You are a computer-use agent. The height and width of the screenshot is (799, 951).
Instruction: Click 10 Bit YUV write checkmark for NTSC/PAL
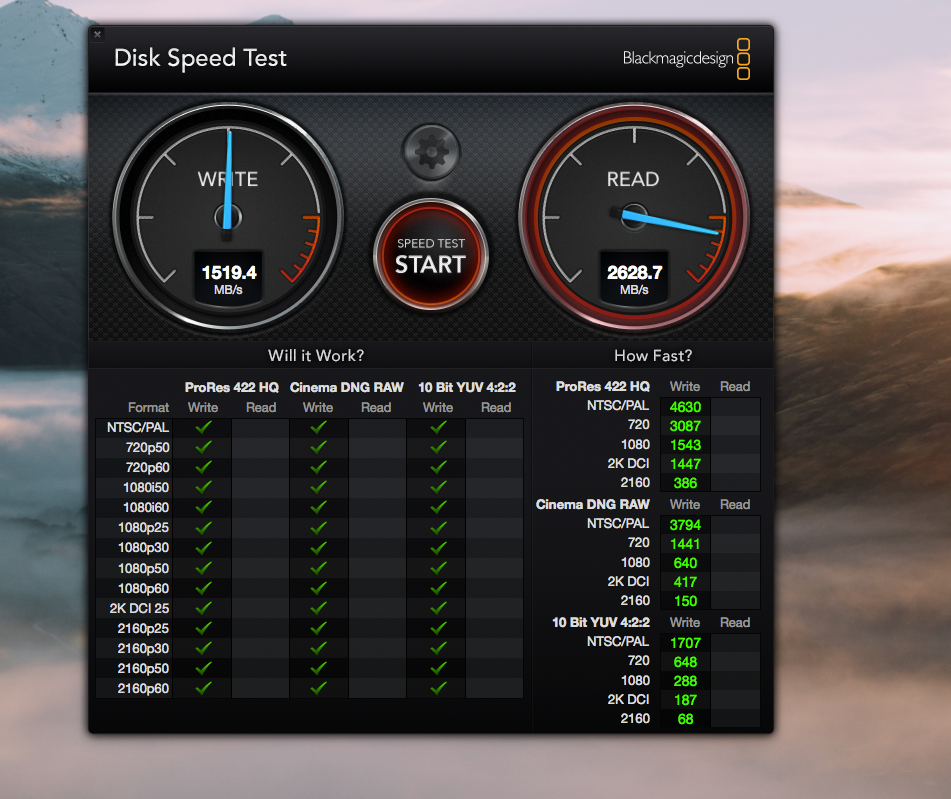click(439, 427)
